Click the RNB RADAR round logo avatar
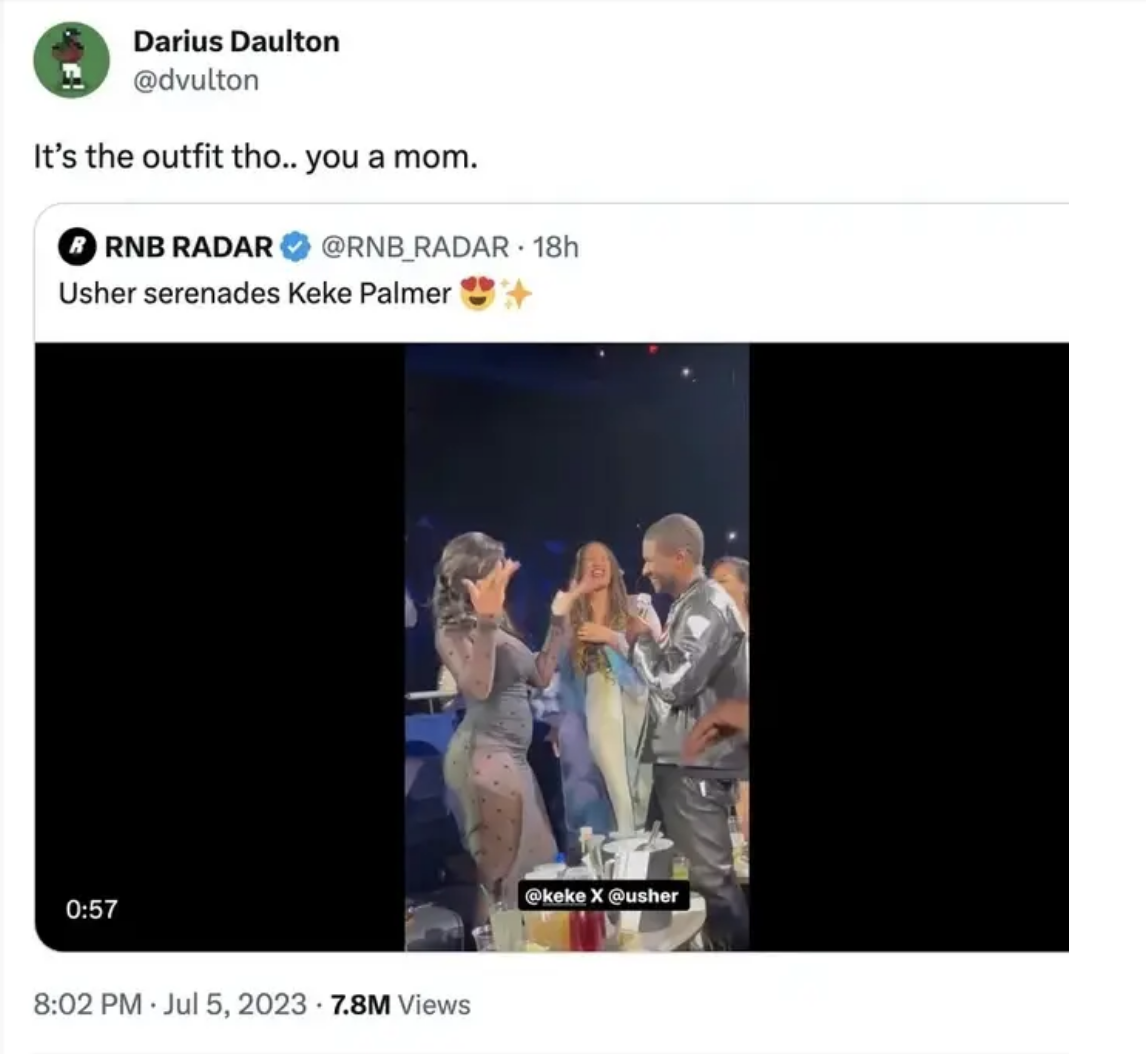 pyautogui.click(x=78, y=247)
